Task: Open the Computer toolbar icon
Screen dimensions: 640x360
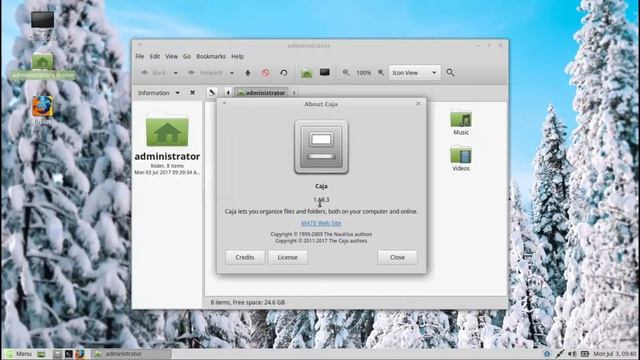Action: [x=324, y=73]
